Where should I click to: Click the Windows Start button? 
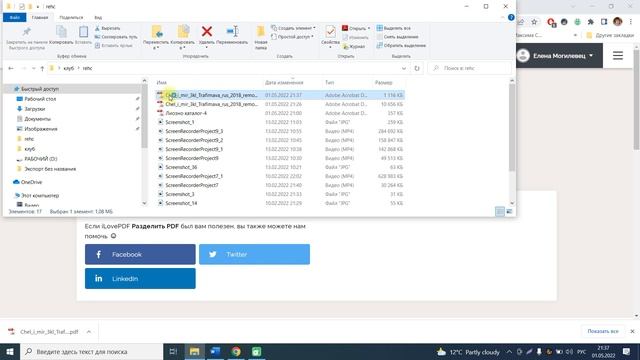[10, 351]
